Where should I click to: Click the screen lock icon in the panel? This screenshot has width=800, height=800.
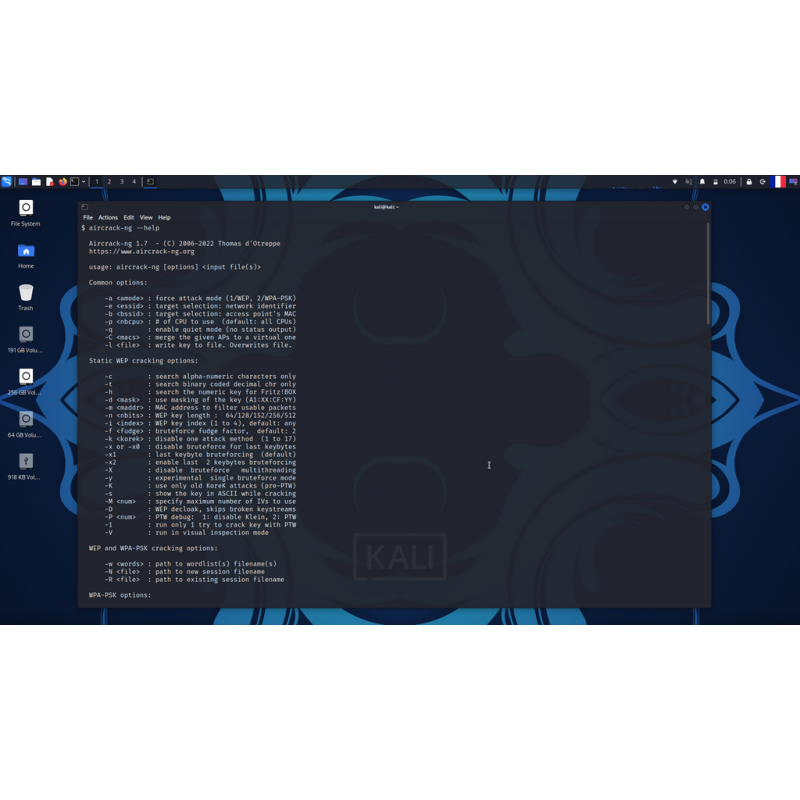pyautogui.click(x=750, y=182)
